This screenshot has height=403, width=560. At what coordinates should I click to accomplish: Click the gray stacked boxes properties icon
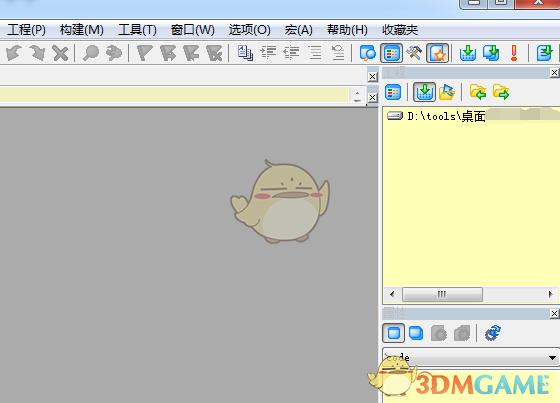click(x=462, y=333)
